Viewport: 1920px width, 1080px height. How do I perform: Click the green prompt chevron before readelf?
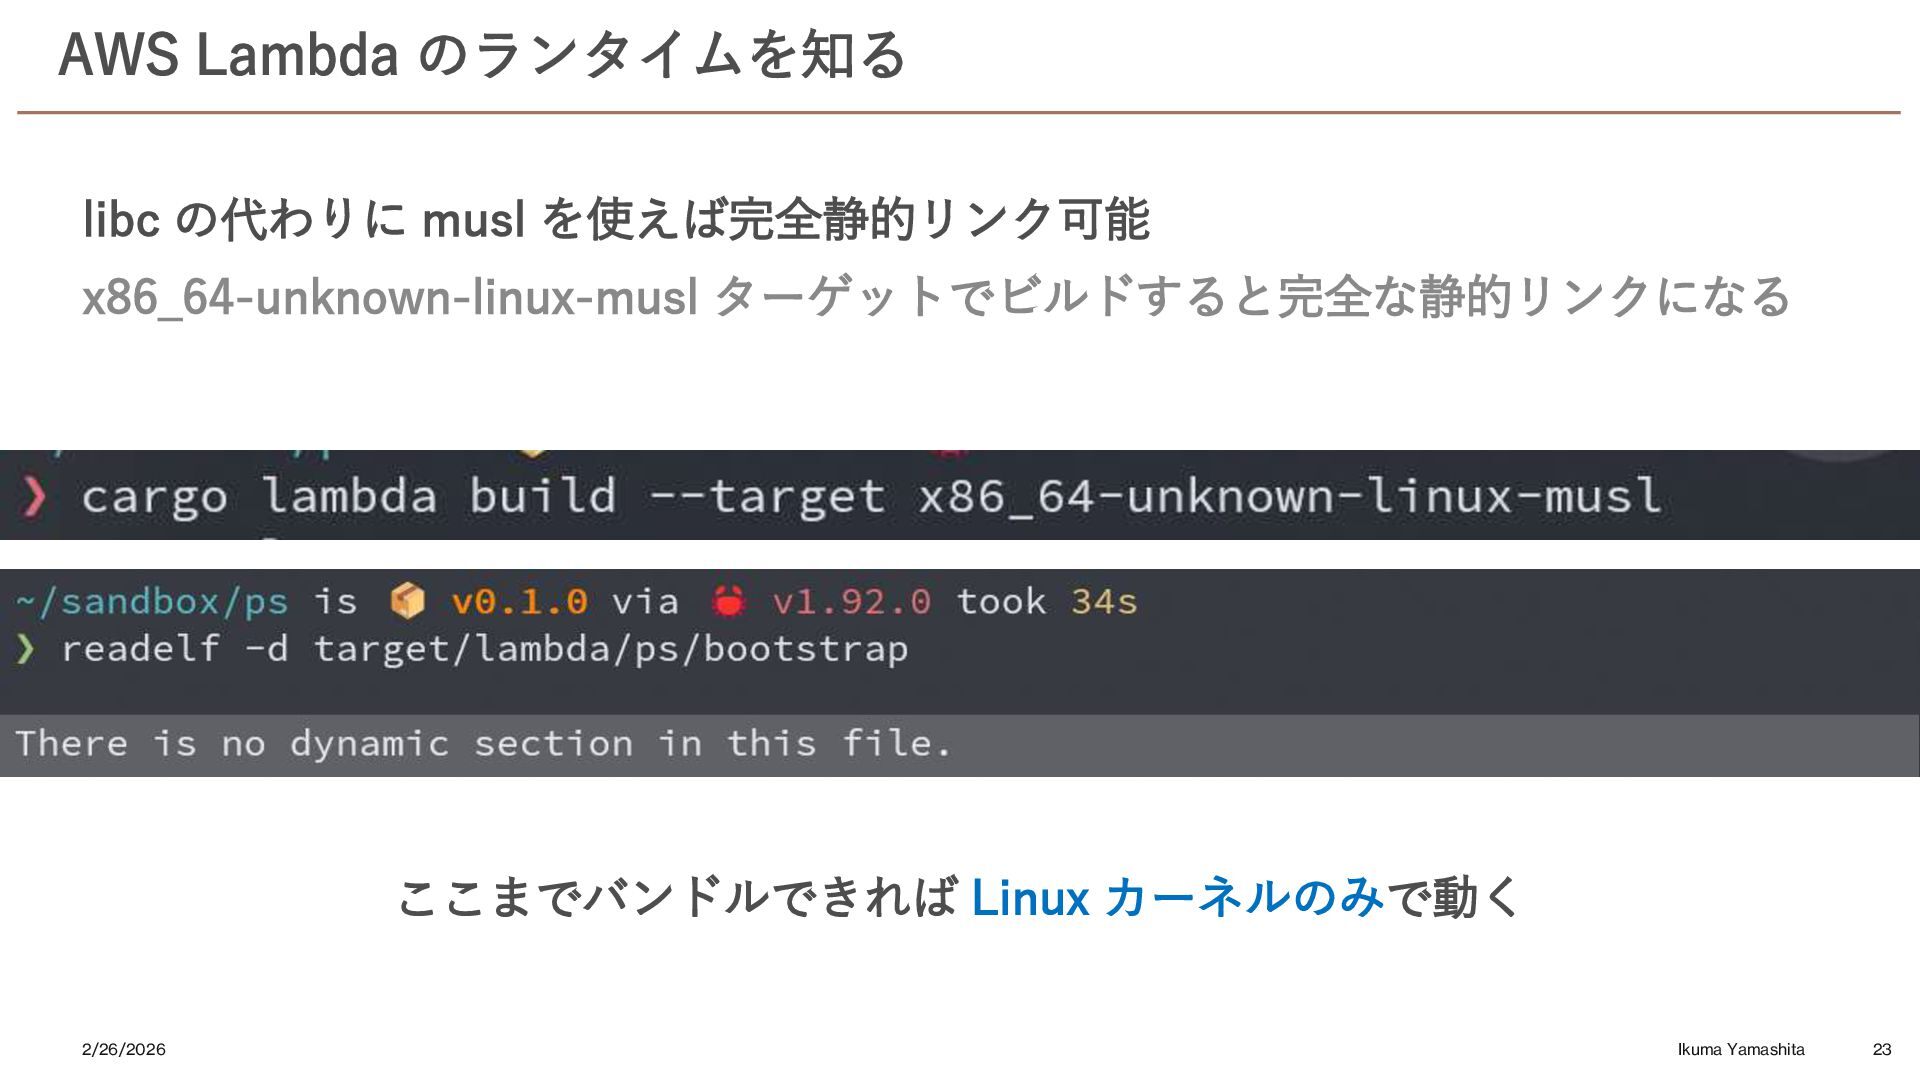click(x=26, y=649)
